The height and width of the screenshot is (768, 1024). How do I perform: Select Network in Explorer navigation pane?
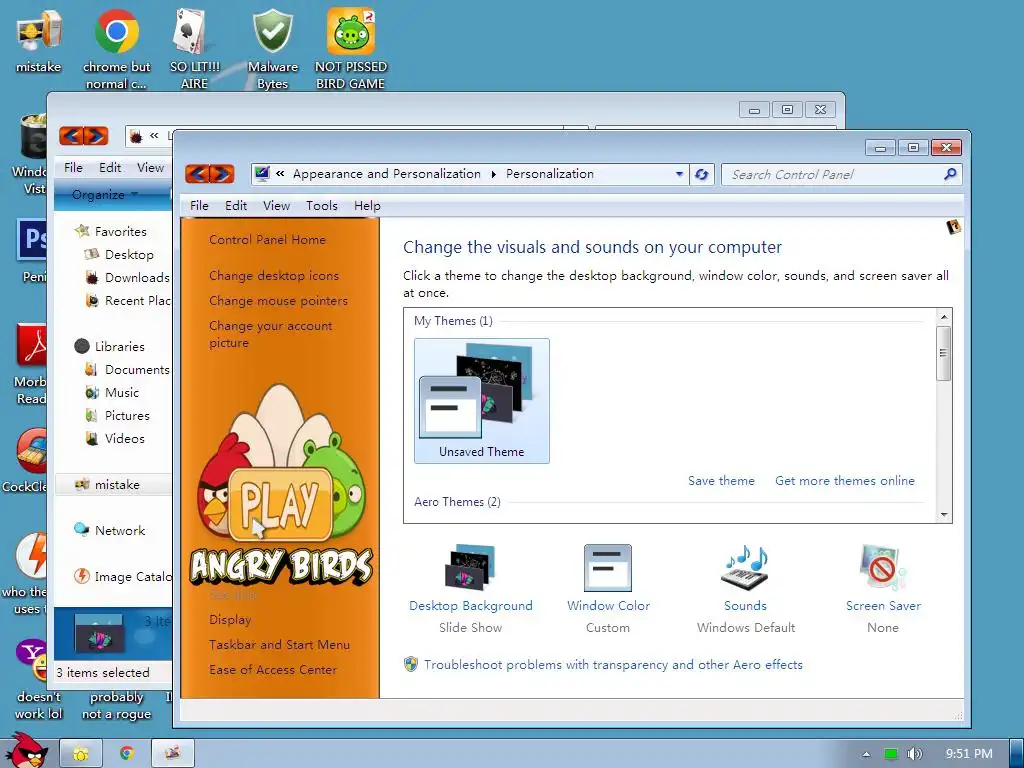pyautogui.click(x=110, y=530)
